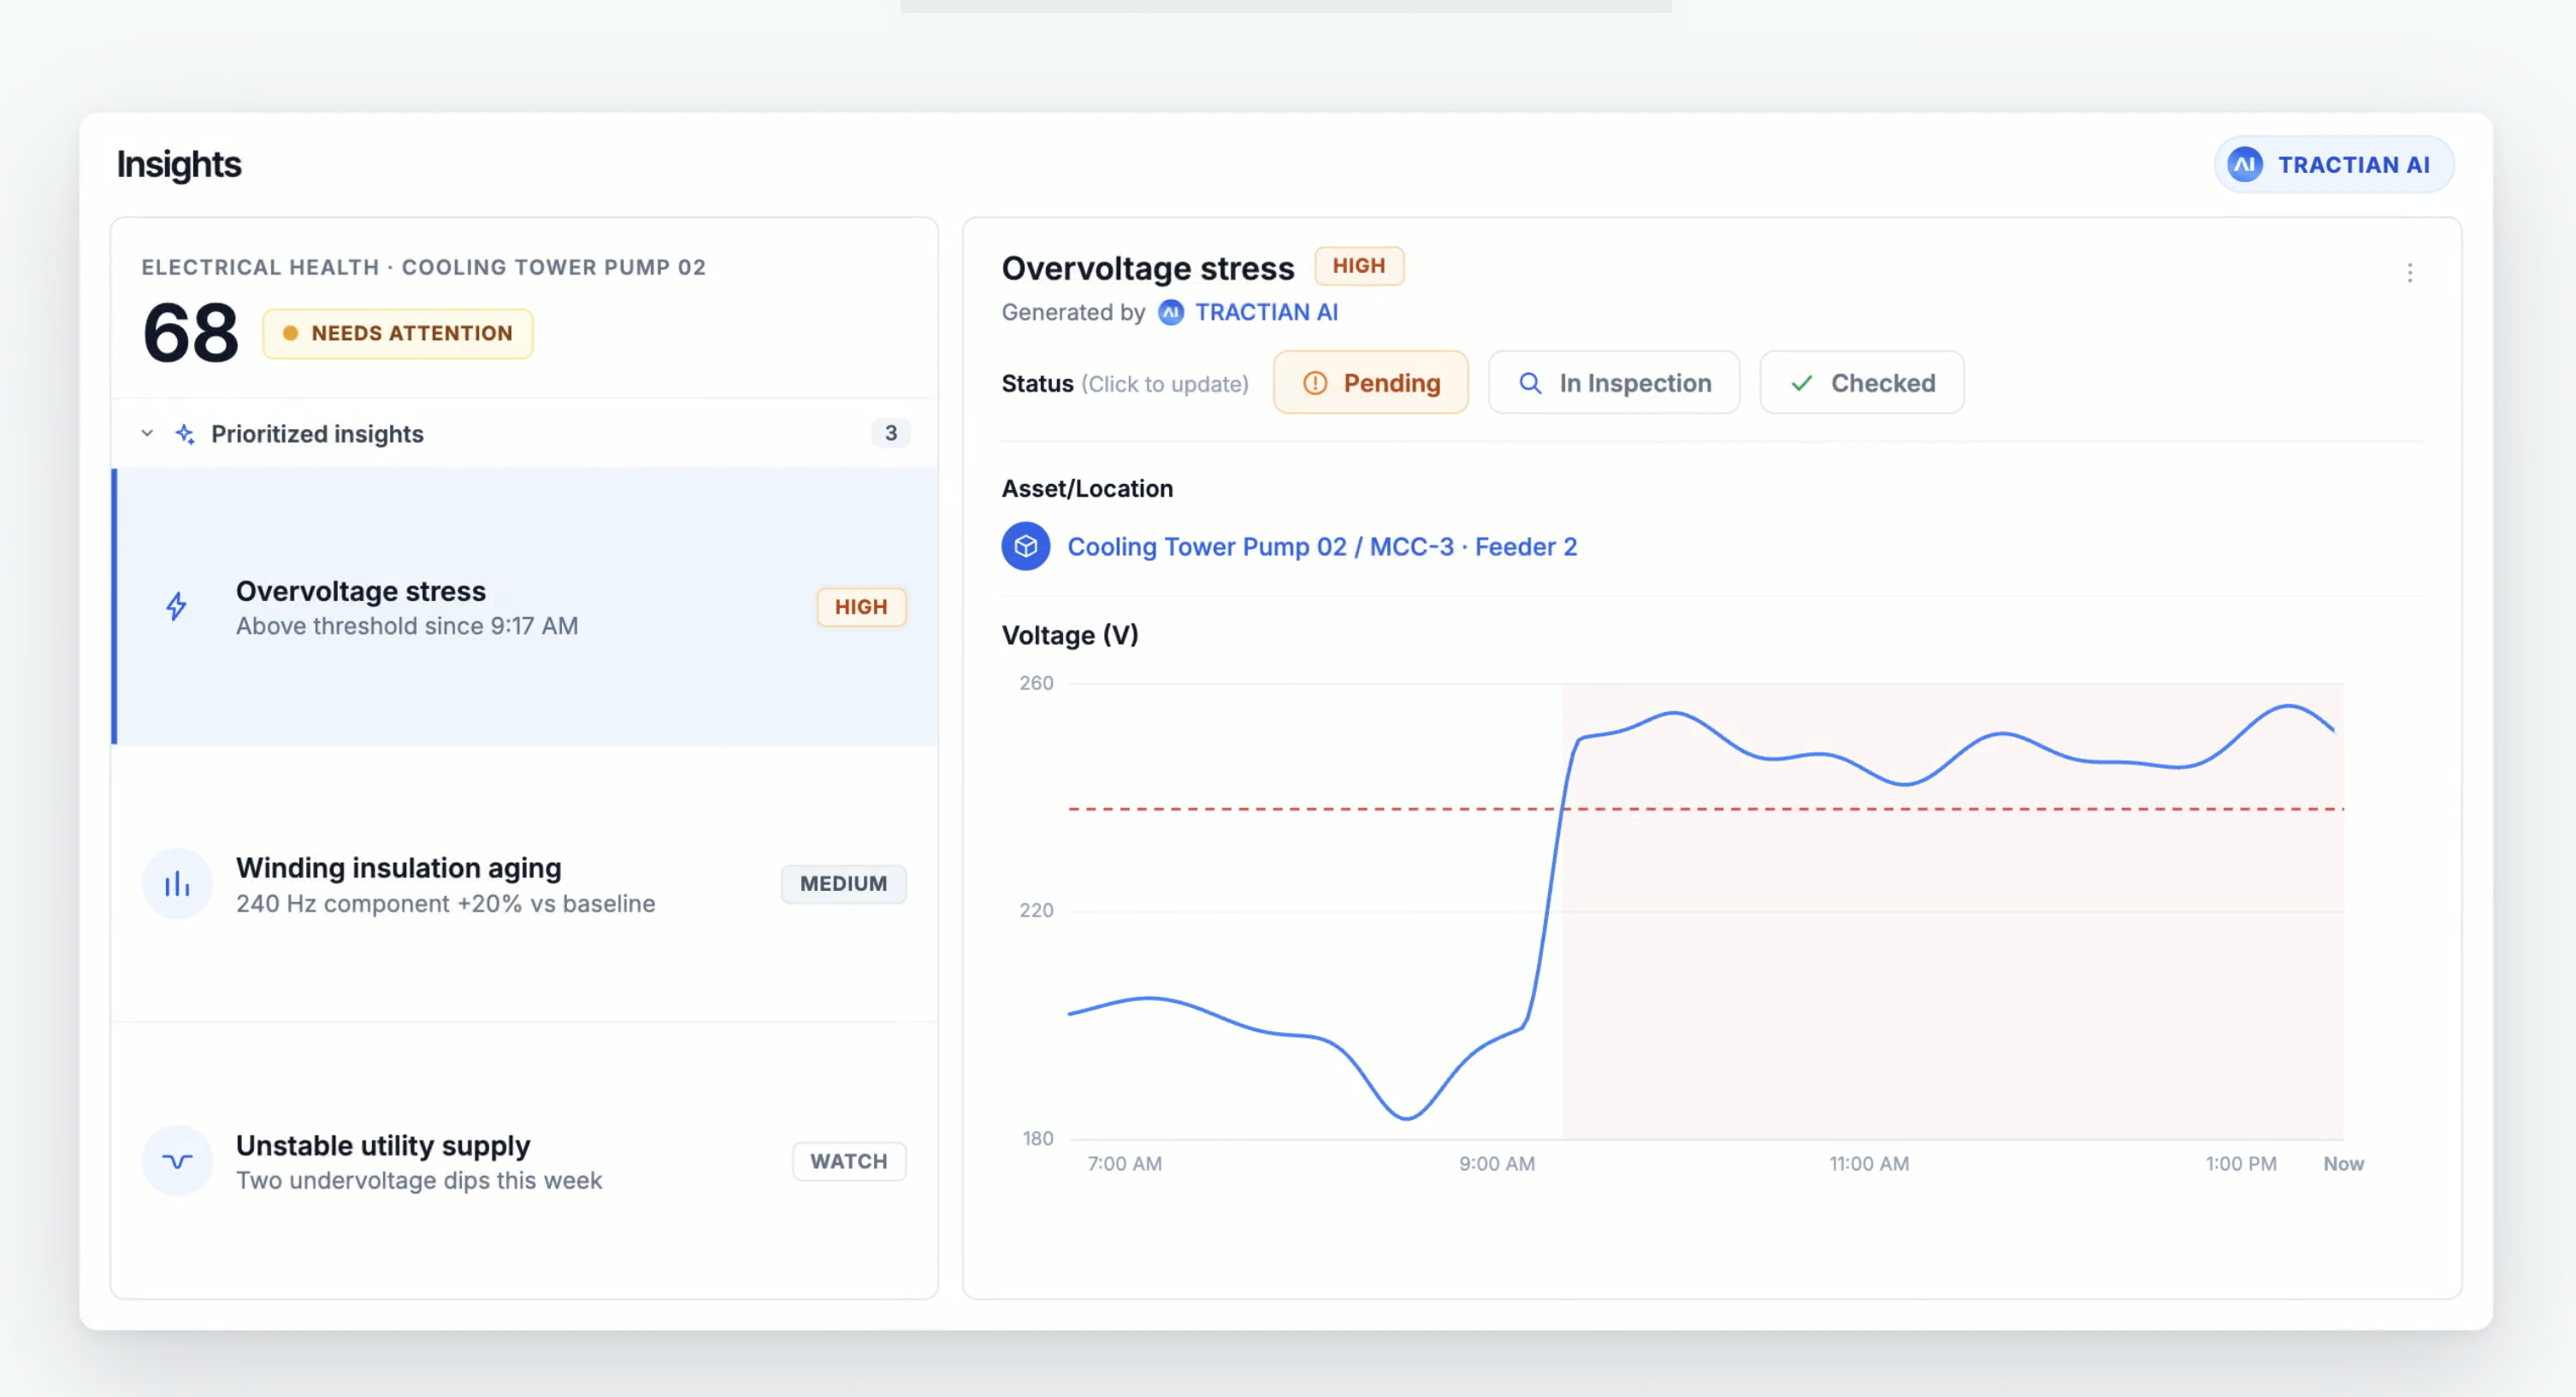Set status to In Inspection

[x=1614, y=383]
